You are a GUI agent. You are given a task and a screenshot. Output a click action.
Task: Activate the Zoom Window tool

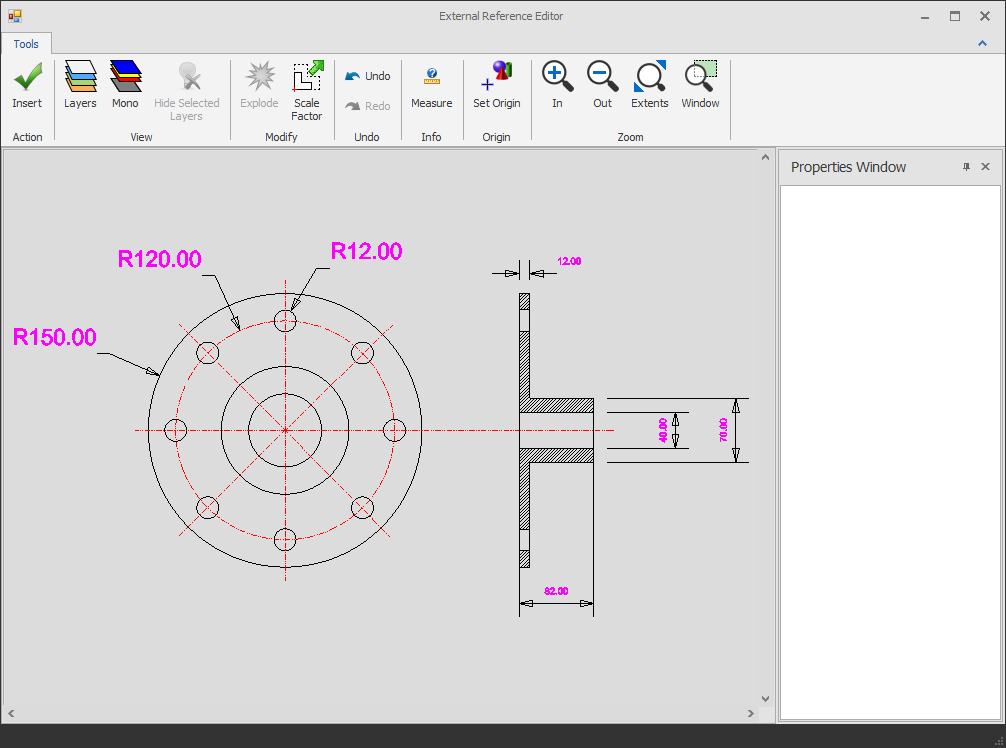[700, 85]
